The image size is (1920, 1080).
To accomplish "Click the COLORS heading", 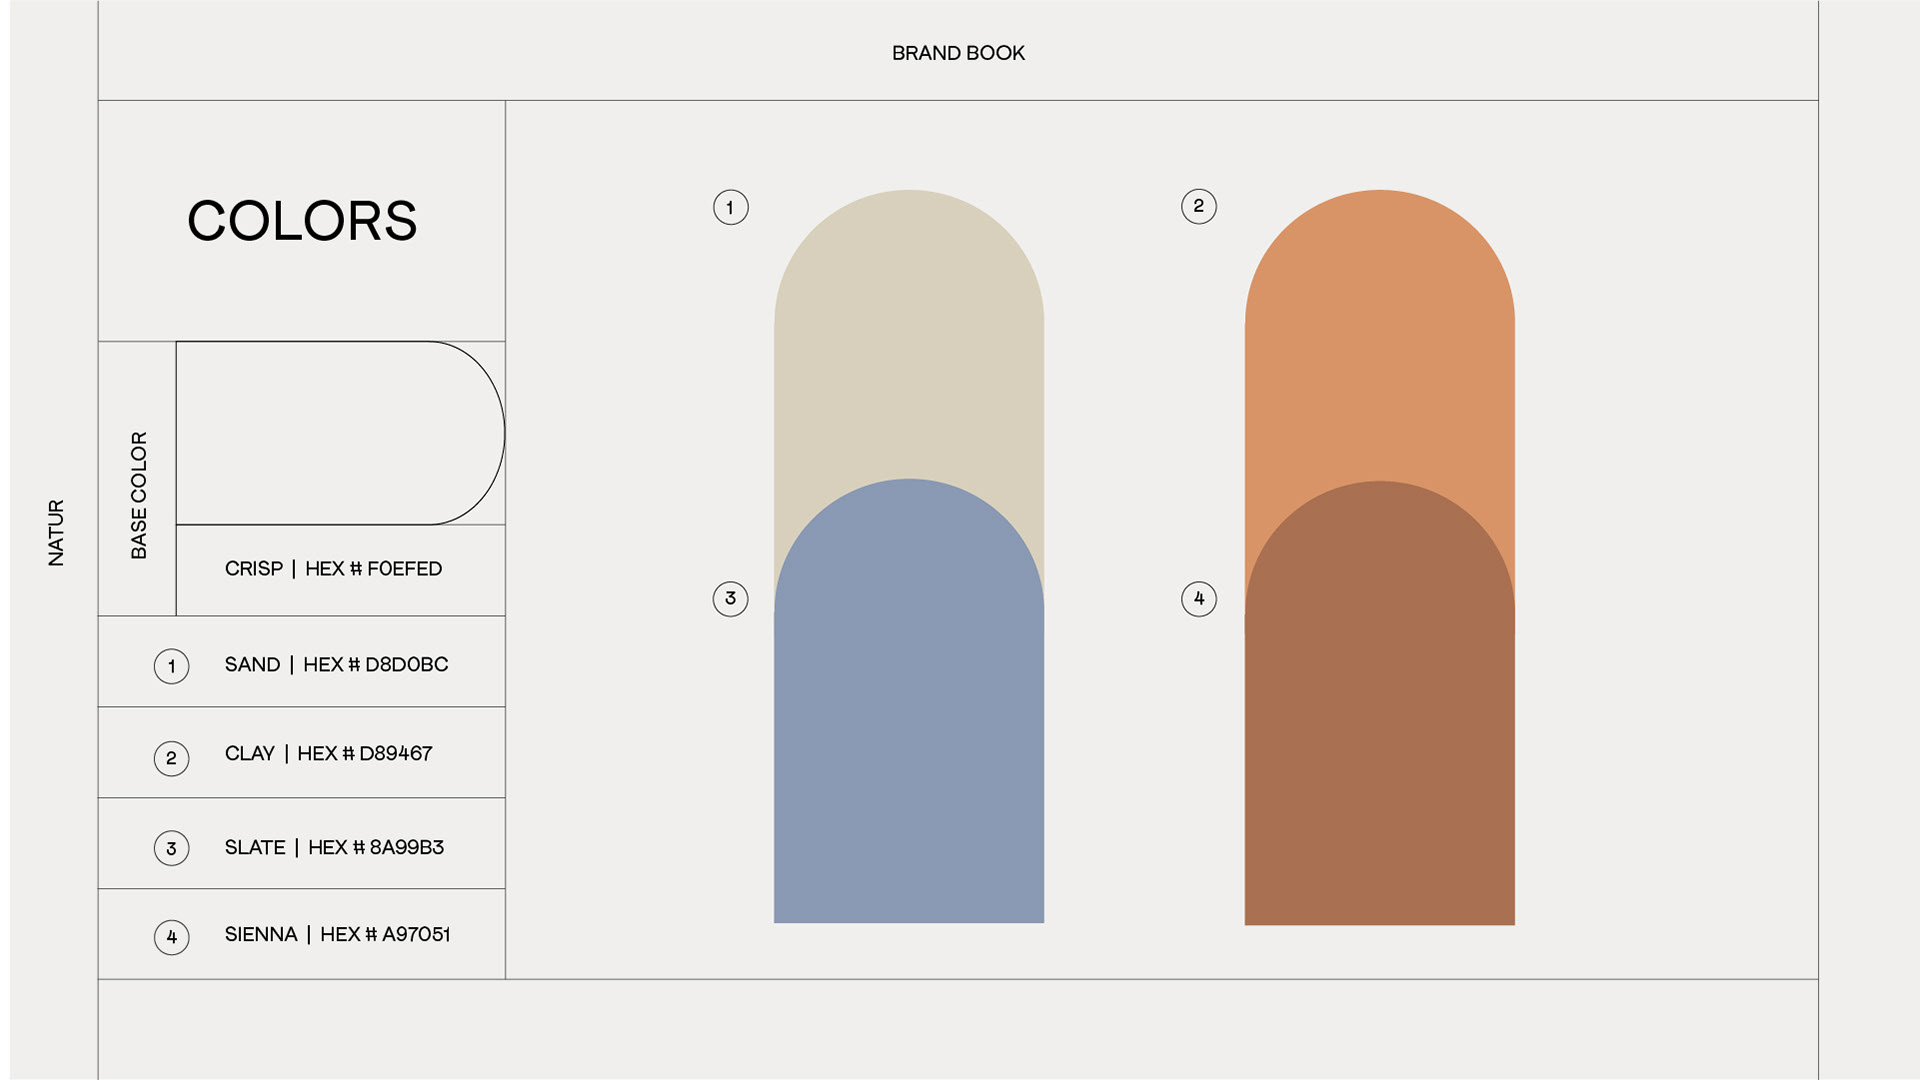I will coord(302,221).
